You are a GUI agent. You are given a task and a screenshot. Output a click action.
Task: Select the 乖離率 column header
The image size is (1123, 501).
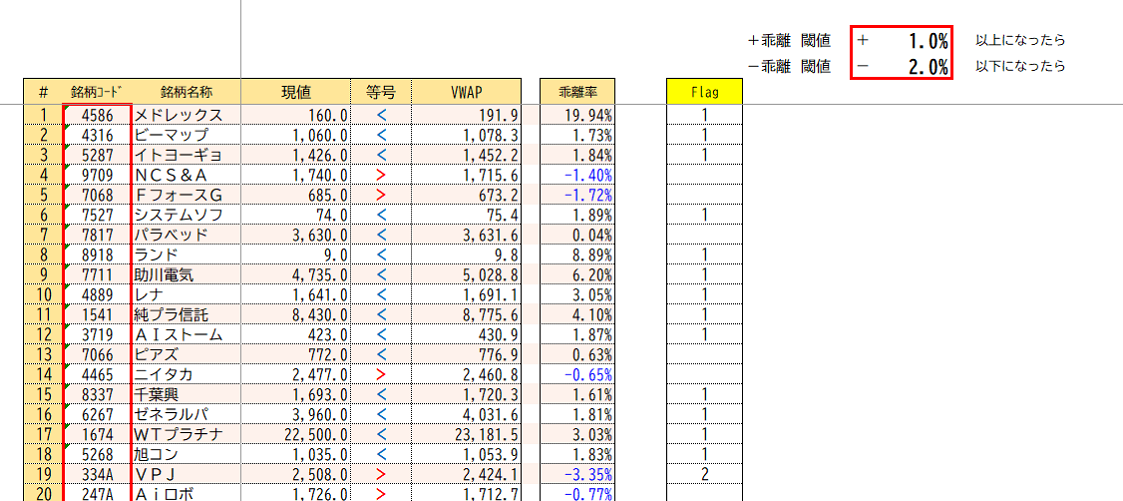[x=577, y=92]
